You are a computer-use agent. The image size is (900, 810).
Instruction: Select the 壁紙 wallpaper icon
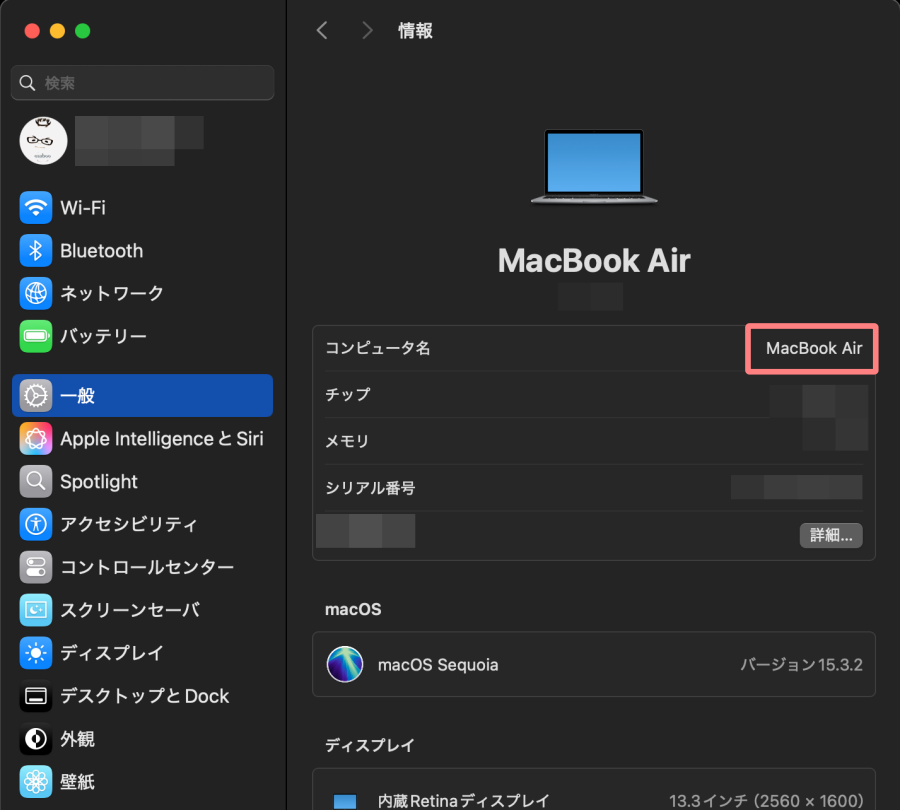(36, 781)
